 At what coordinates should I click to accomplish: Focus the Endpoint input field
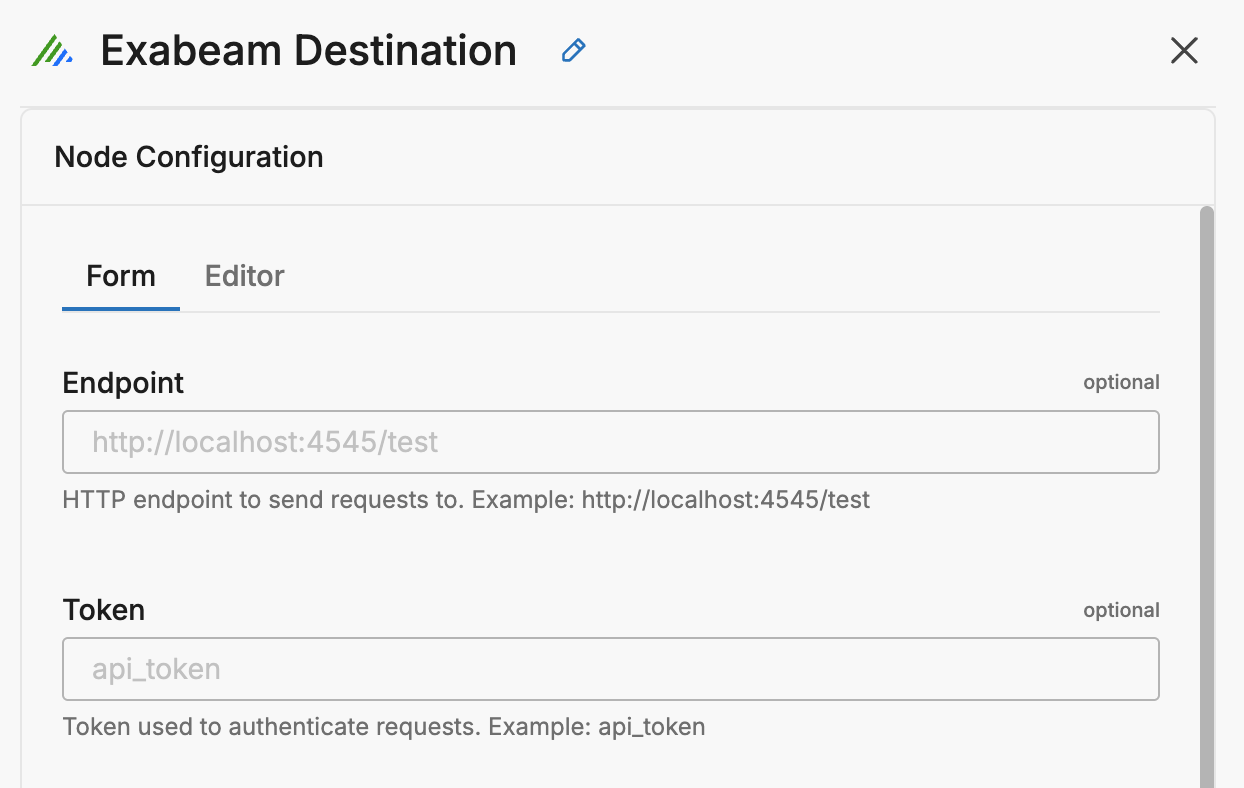[x=611, y=442]
